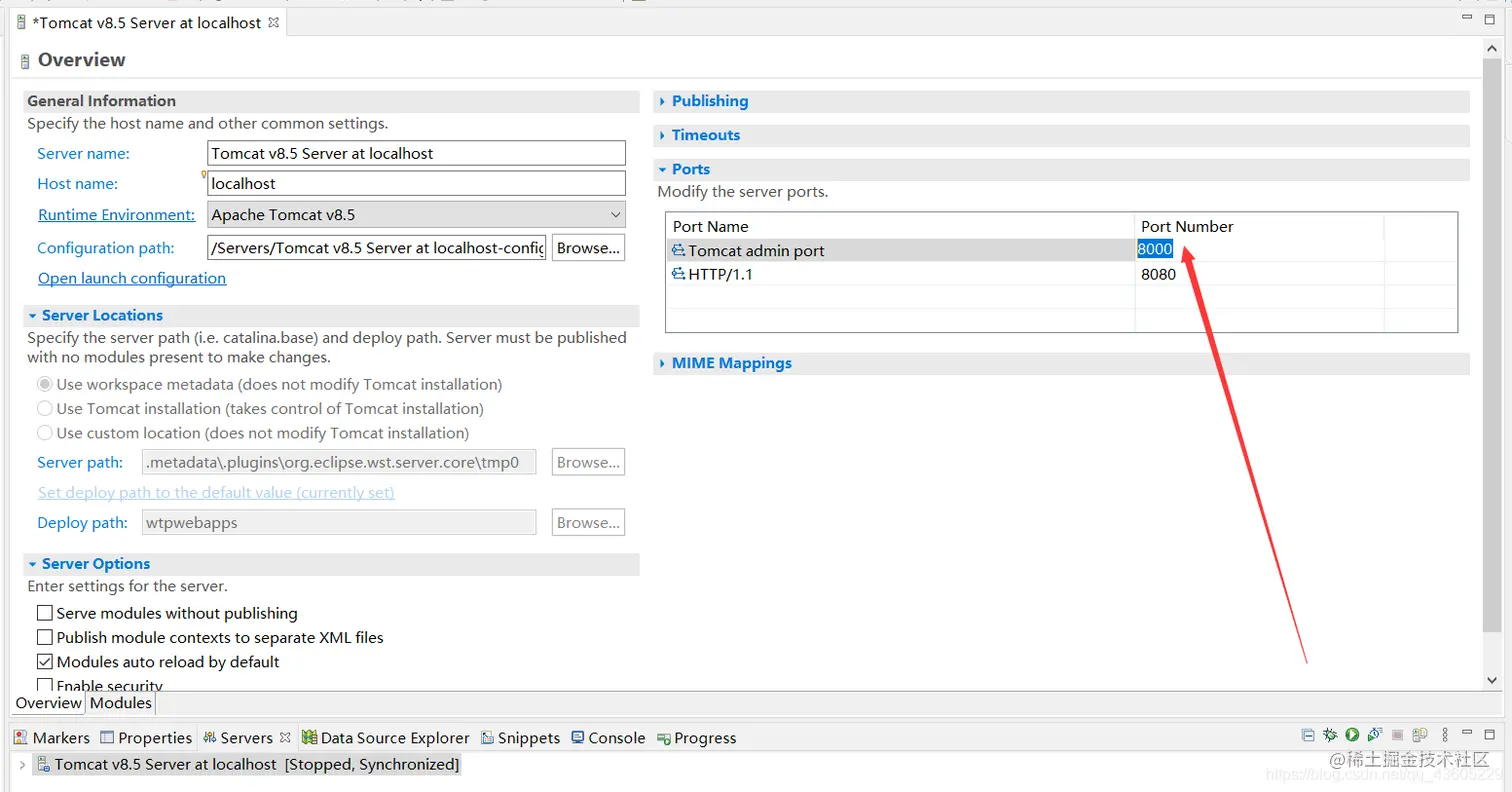Check Publish module contexts to separate XML files

45,637
